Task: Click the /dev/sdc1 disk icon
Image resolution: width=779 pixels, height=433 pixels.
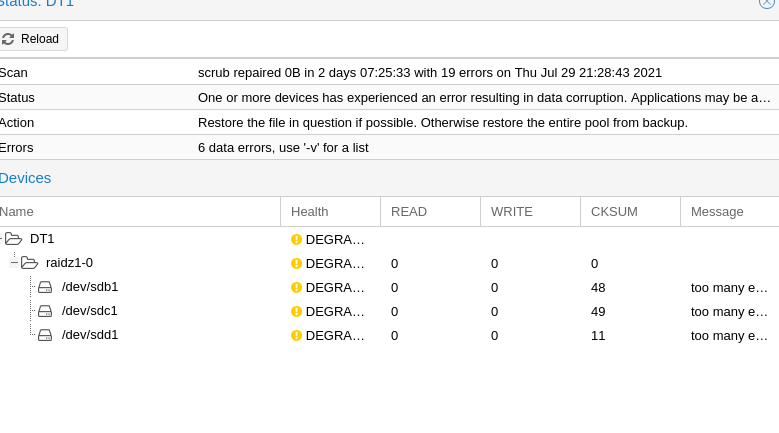Action: pos(45,311)
